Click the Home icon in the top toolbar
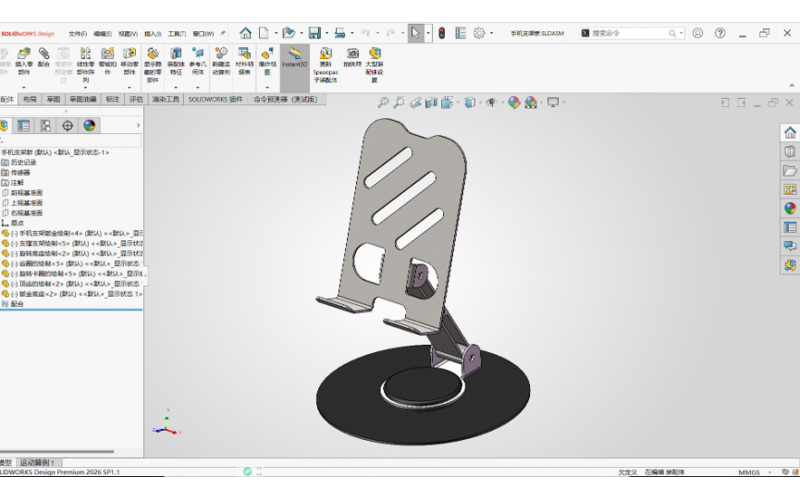The width and height of the screenshot is (800, 500). [245, 33]
